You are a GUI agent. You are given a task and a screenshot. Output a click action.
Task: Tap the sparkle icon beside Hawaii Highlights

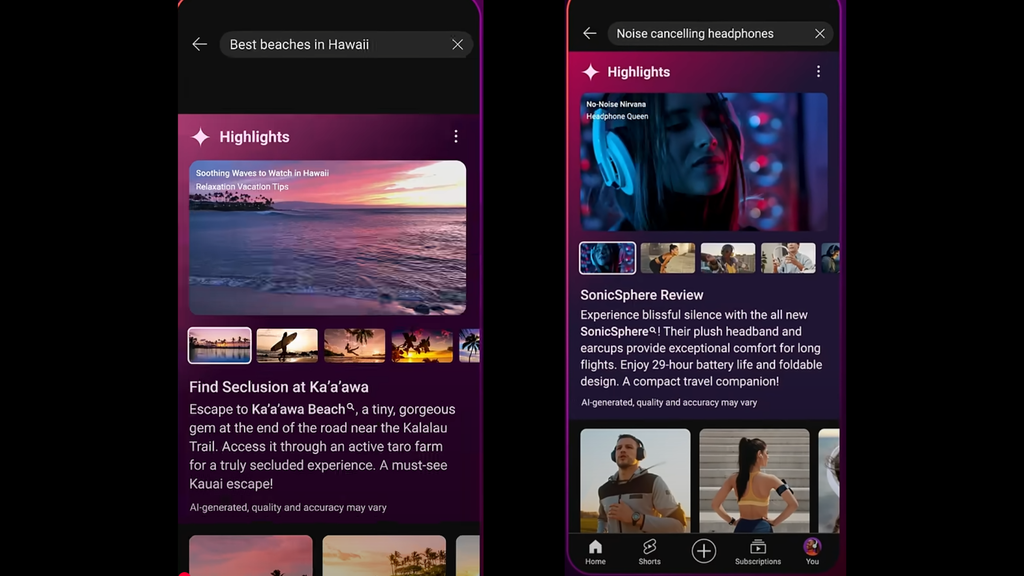[x=200, y=136]
